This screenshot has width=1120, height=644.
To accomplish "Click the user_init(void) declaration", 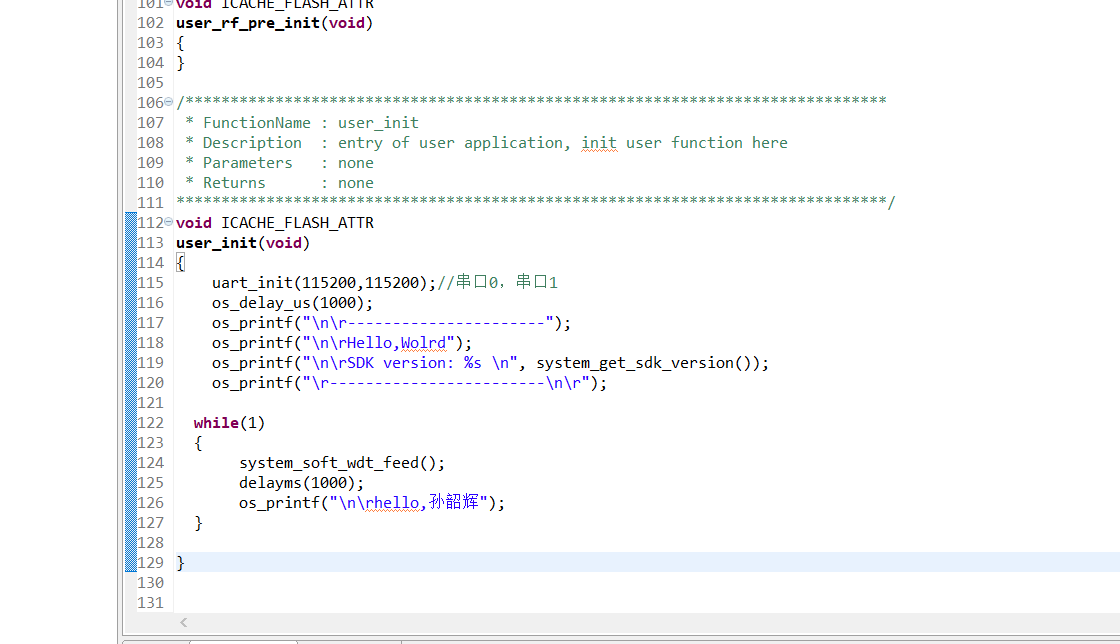I will [243, 243].
